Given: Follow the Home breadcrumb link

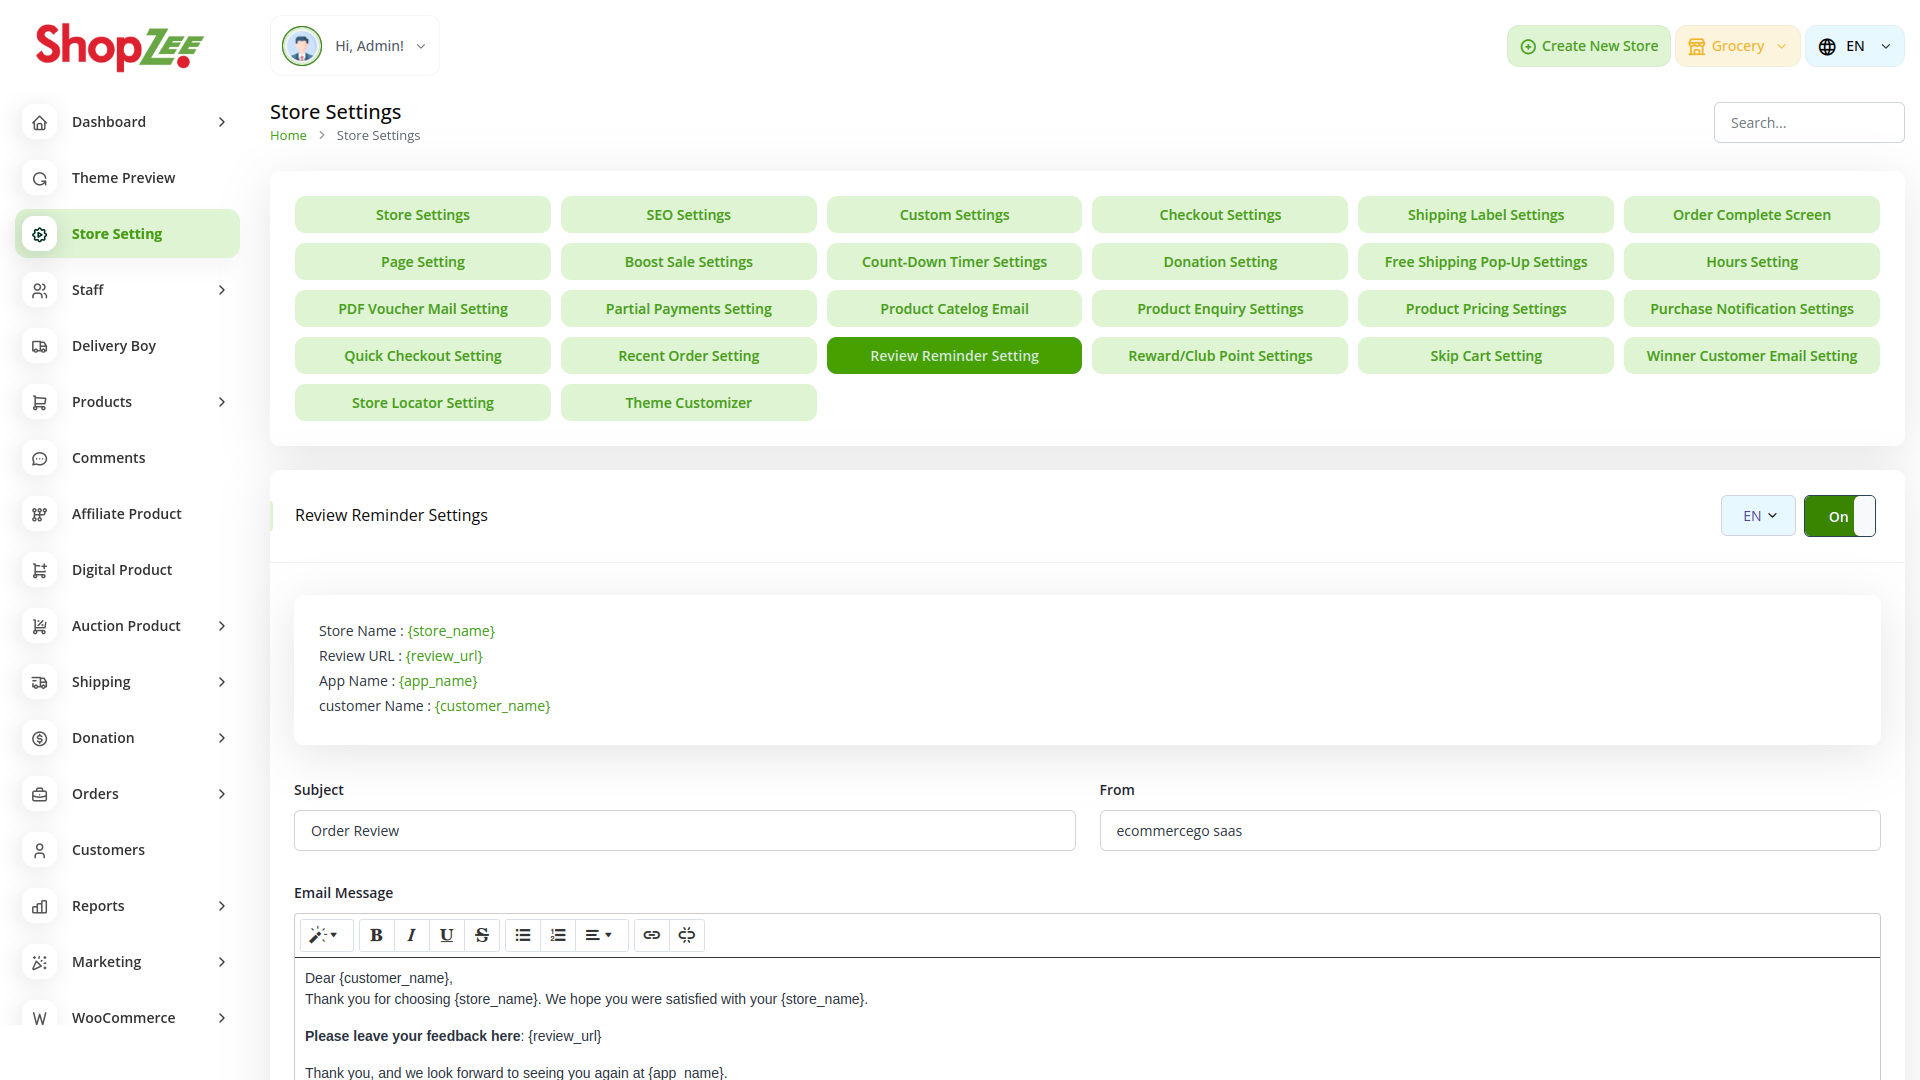Looking at the screenshot, I should tap(288, 136).
